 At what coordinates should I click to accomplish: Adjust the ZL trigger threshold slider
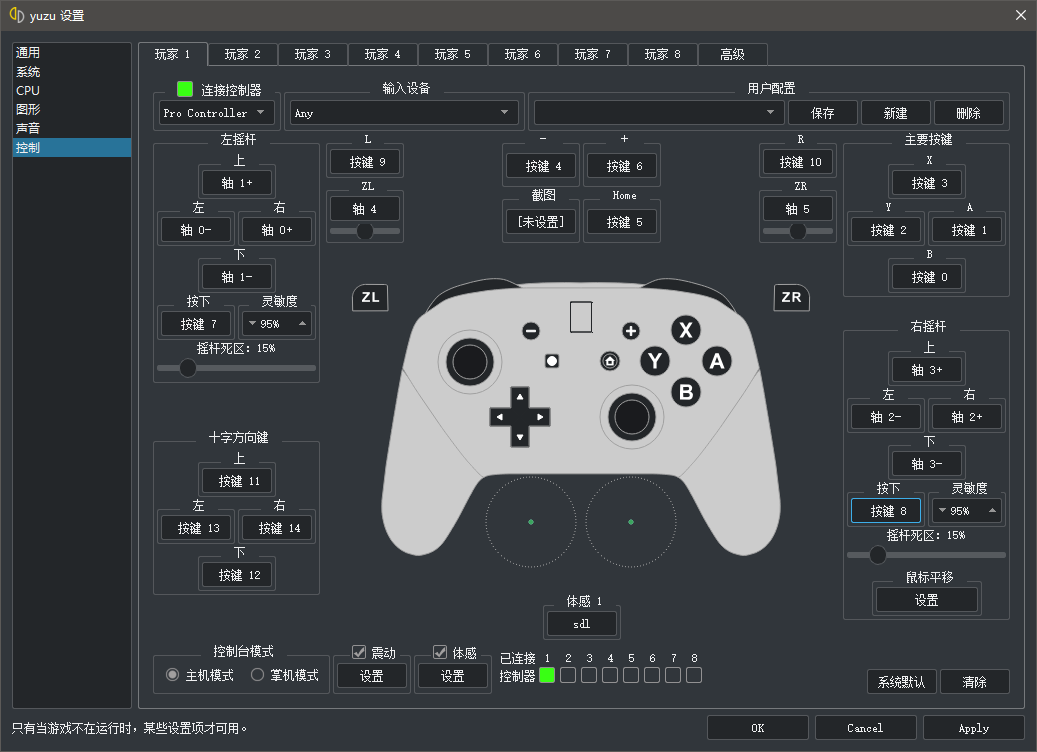coord(365,231)
